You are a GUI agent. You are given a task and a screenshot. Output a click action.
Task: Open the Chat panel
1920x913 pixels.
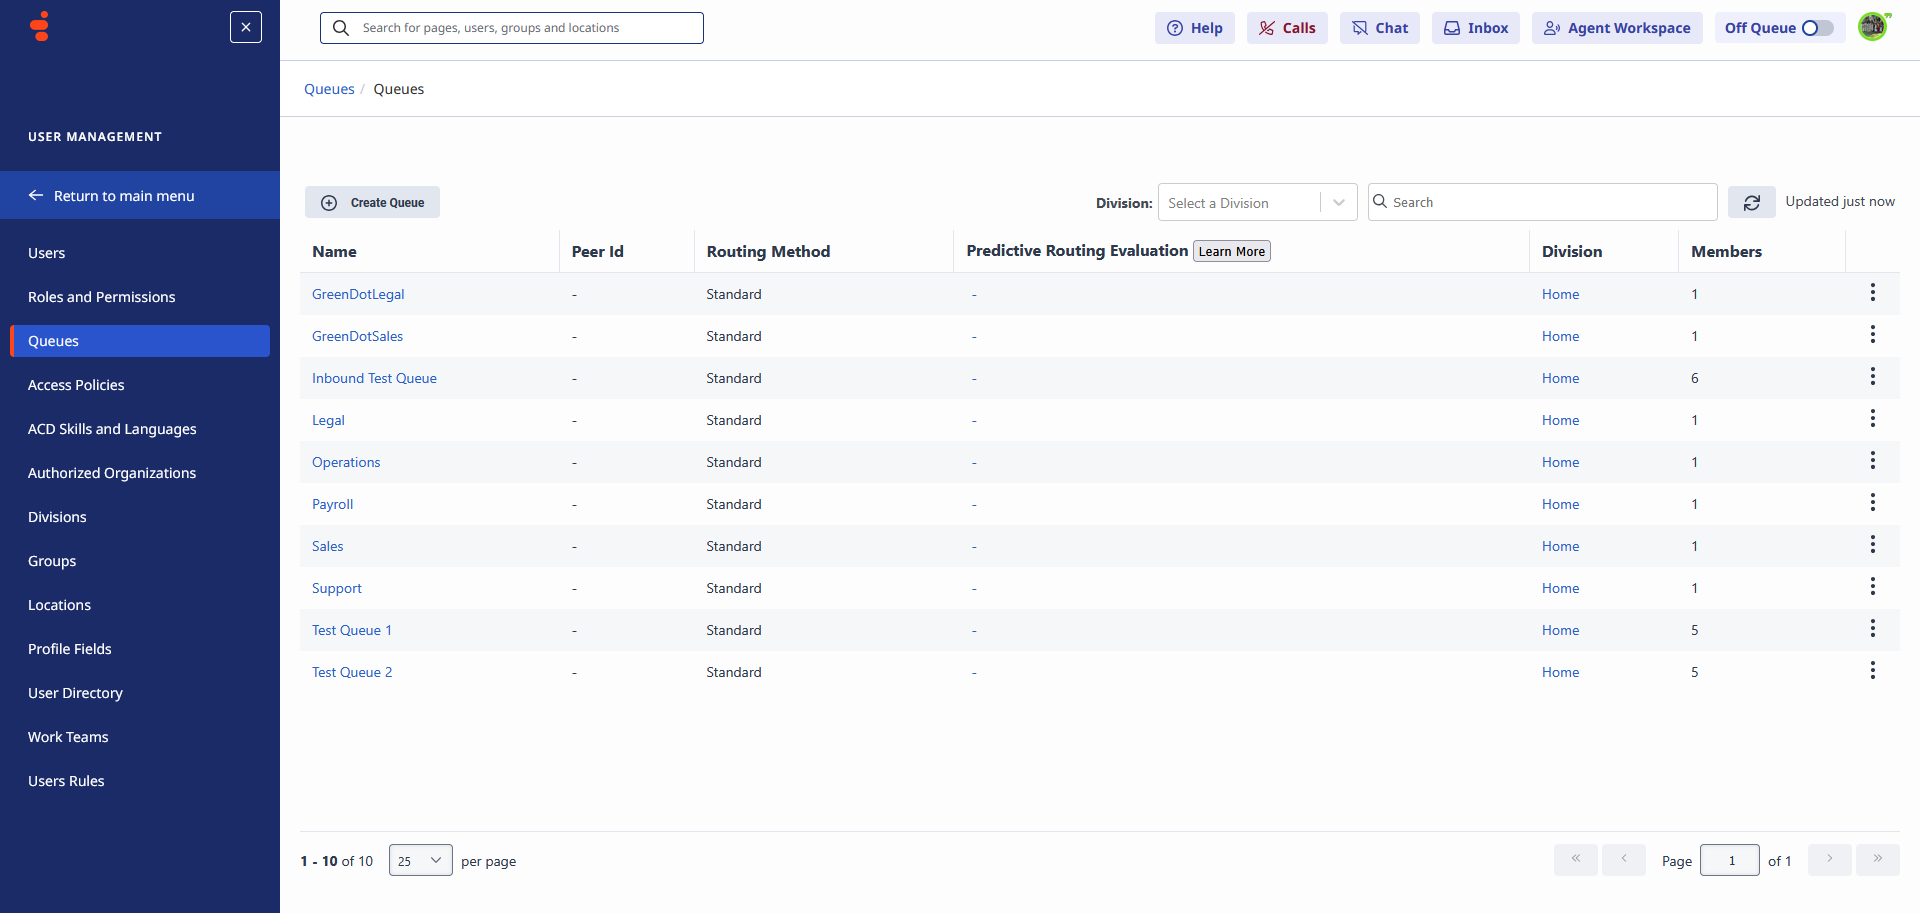(1379, 27)
